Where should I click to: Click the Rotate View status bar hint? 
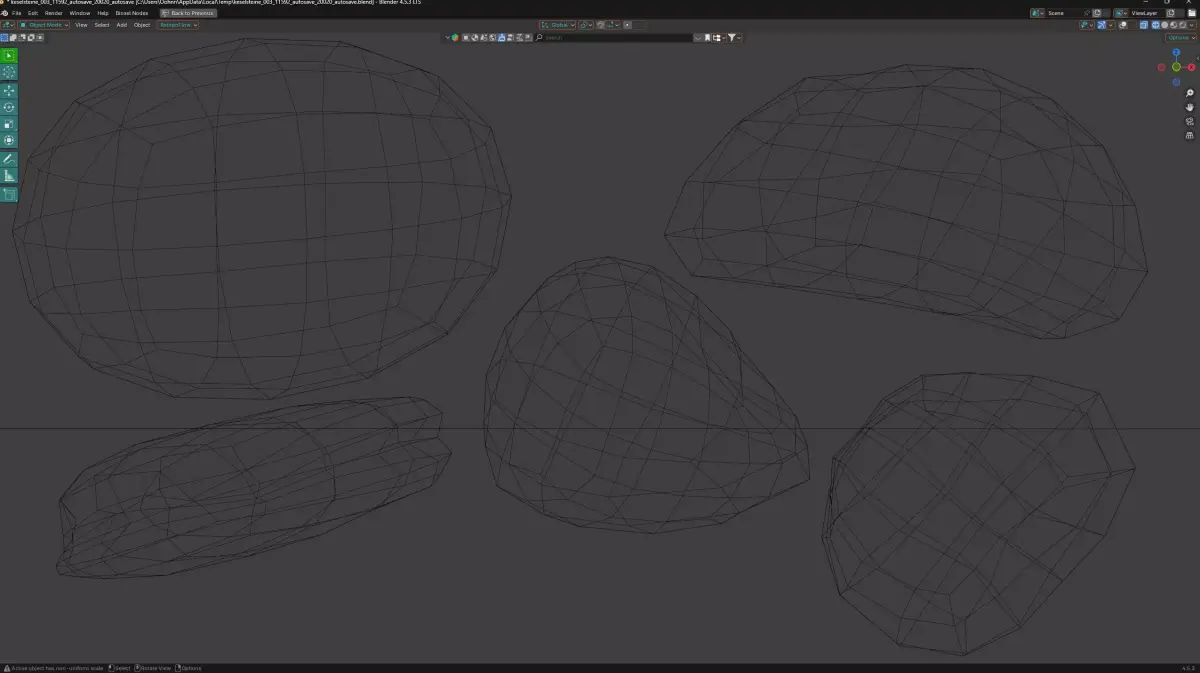155,668
